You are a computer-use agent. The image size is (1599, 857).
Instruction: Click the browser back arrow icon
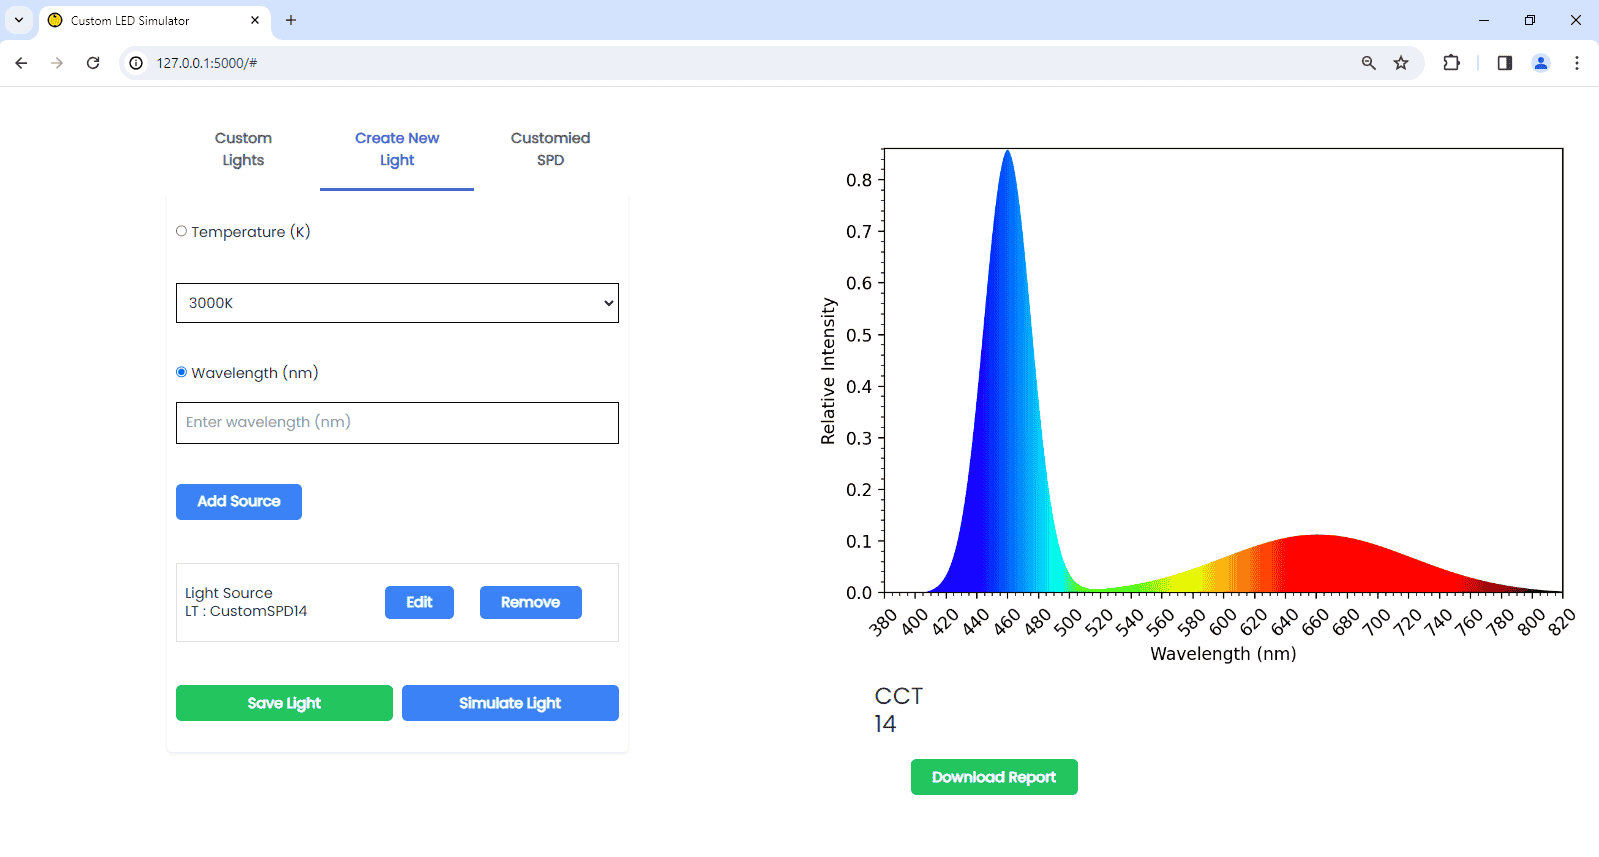point(21,63)
